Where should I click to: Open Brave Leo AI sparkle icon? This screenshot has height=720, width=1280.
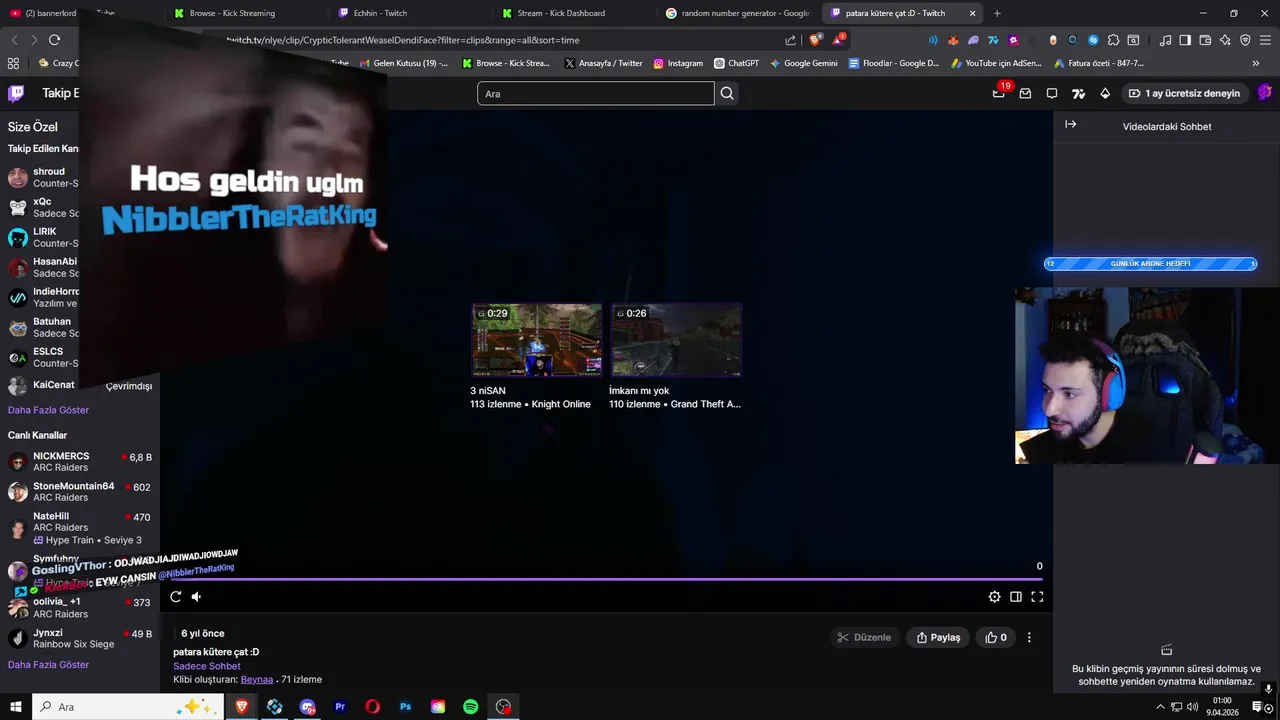pyautogui.click(x=1225, y=40)
